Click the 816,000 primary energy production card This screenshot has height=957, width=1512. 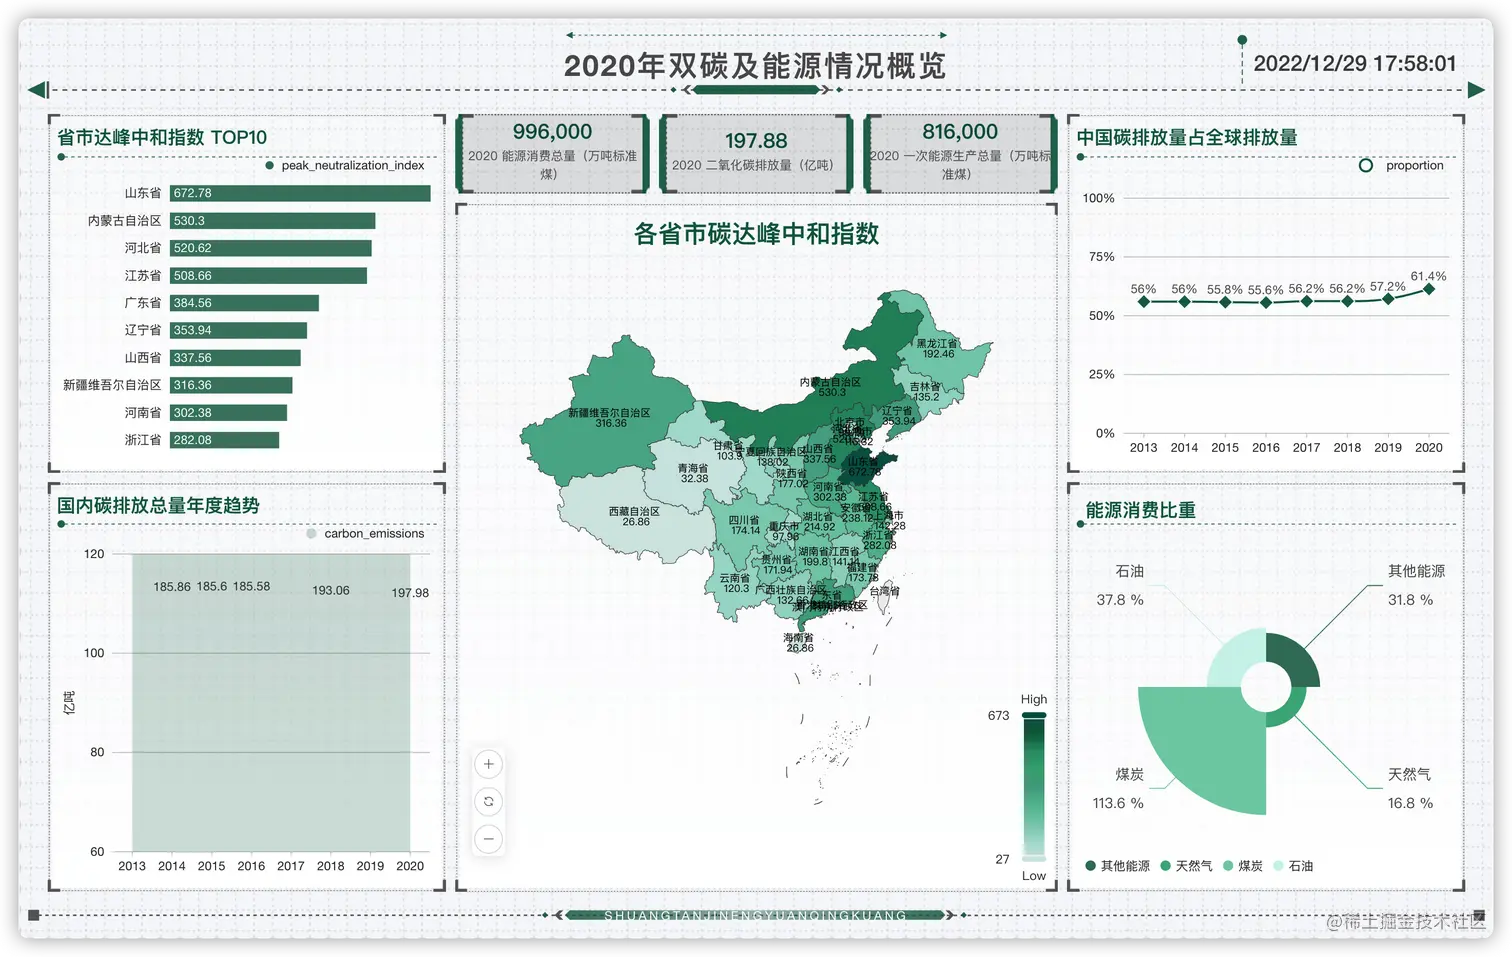[960, 153]
